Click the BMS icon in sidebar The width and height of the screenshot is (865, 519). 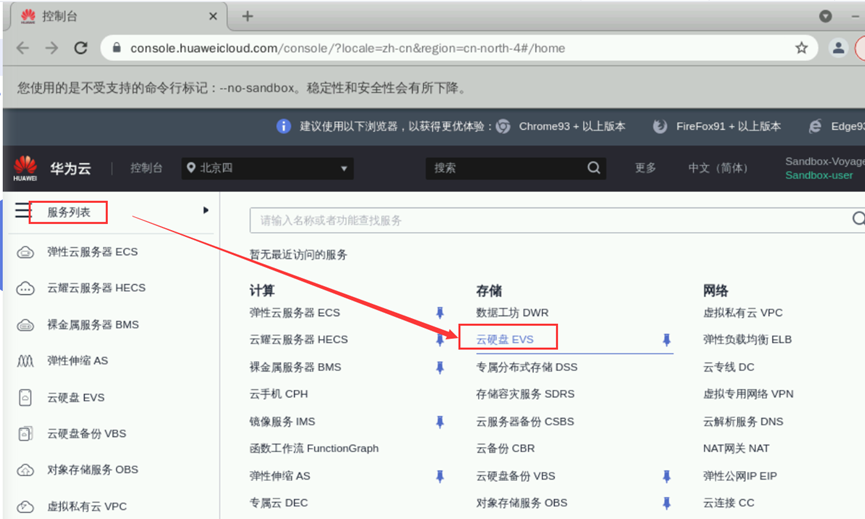(x=25, y=325)
